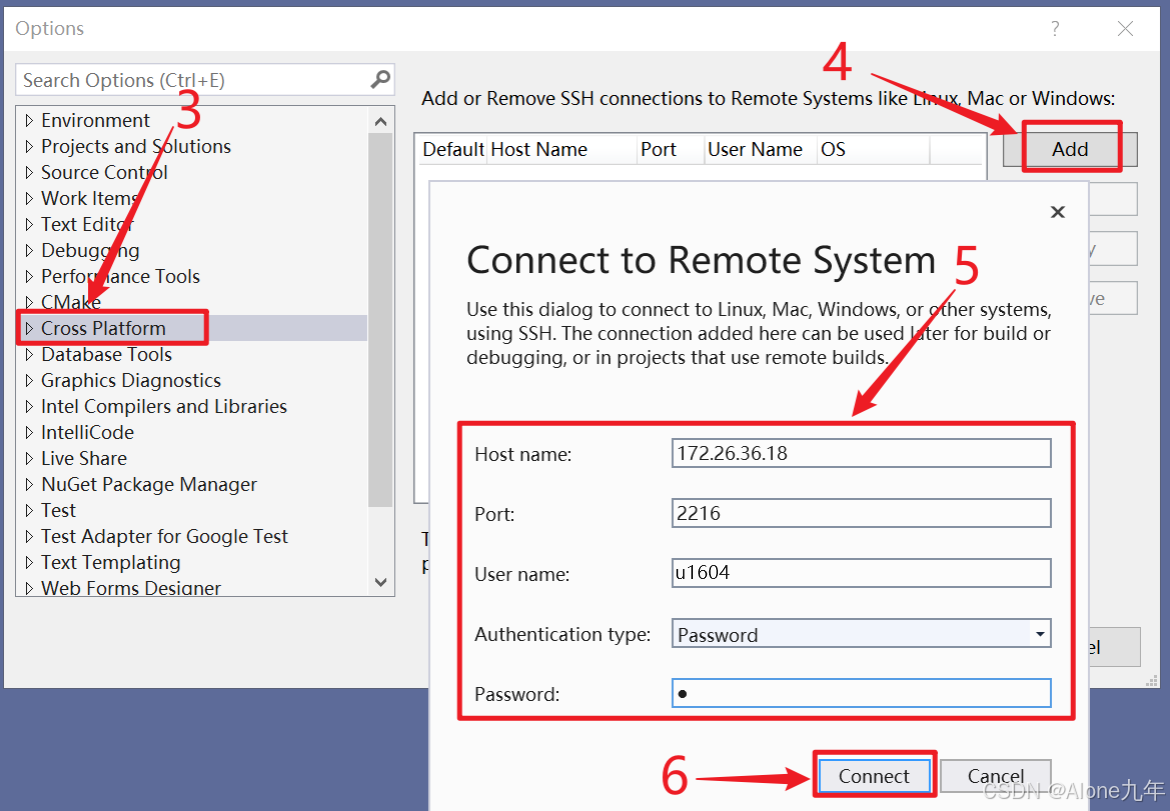Click the Connect to Remote System close icon
The height and width of the screenshot is (811, 1170).
pyautogui.click(x=1057, y=212)
